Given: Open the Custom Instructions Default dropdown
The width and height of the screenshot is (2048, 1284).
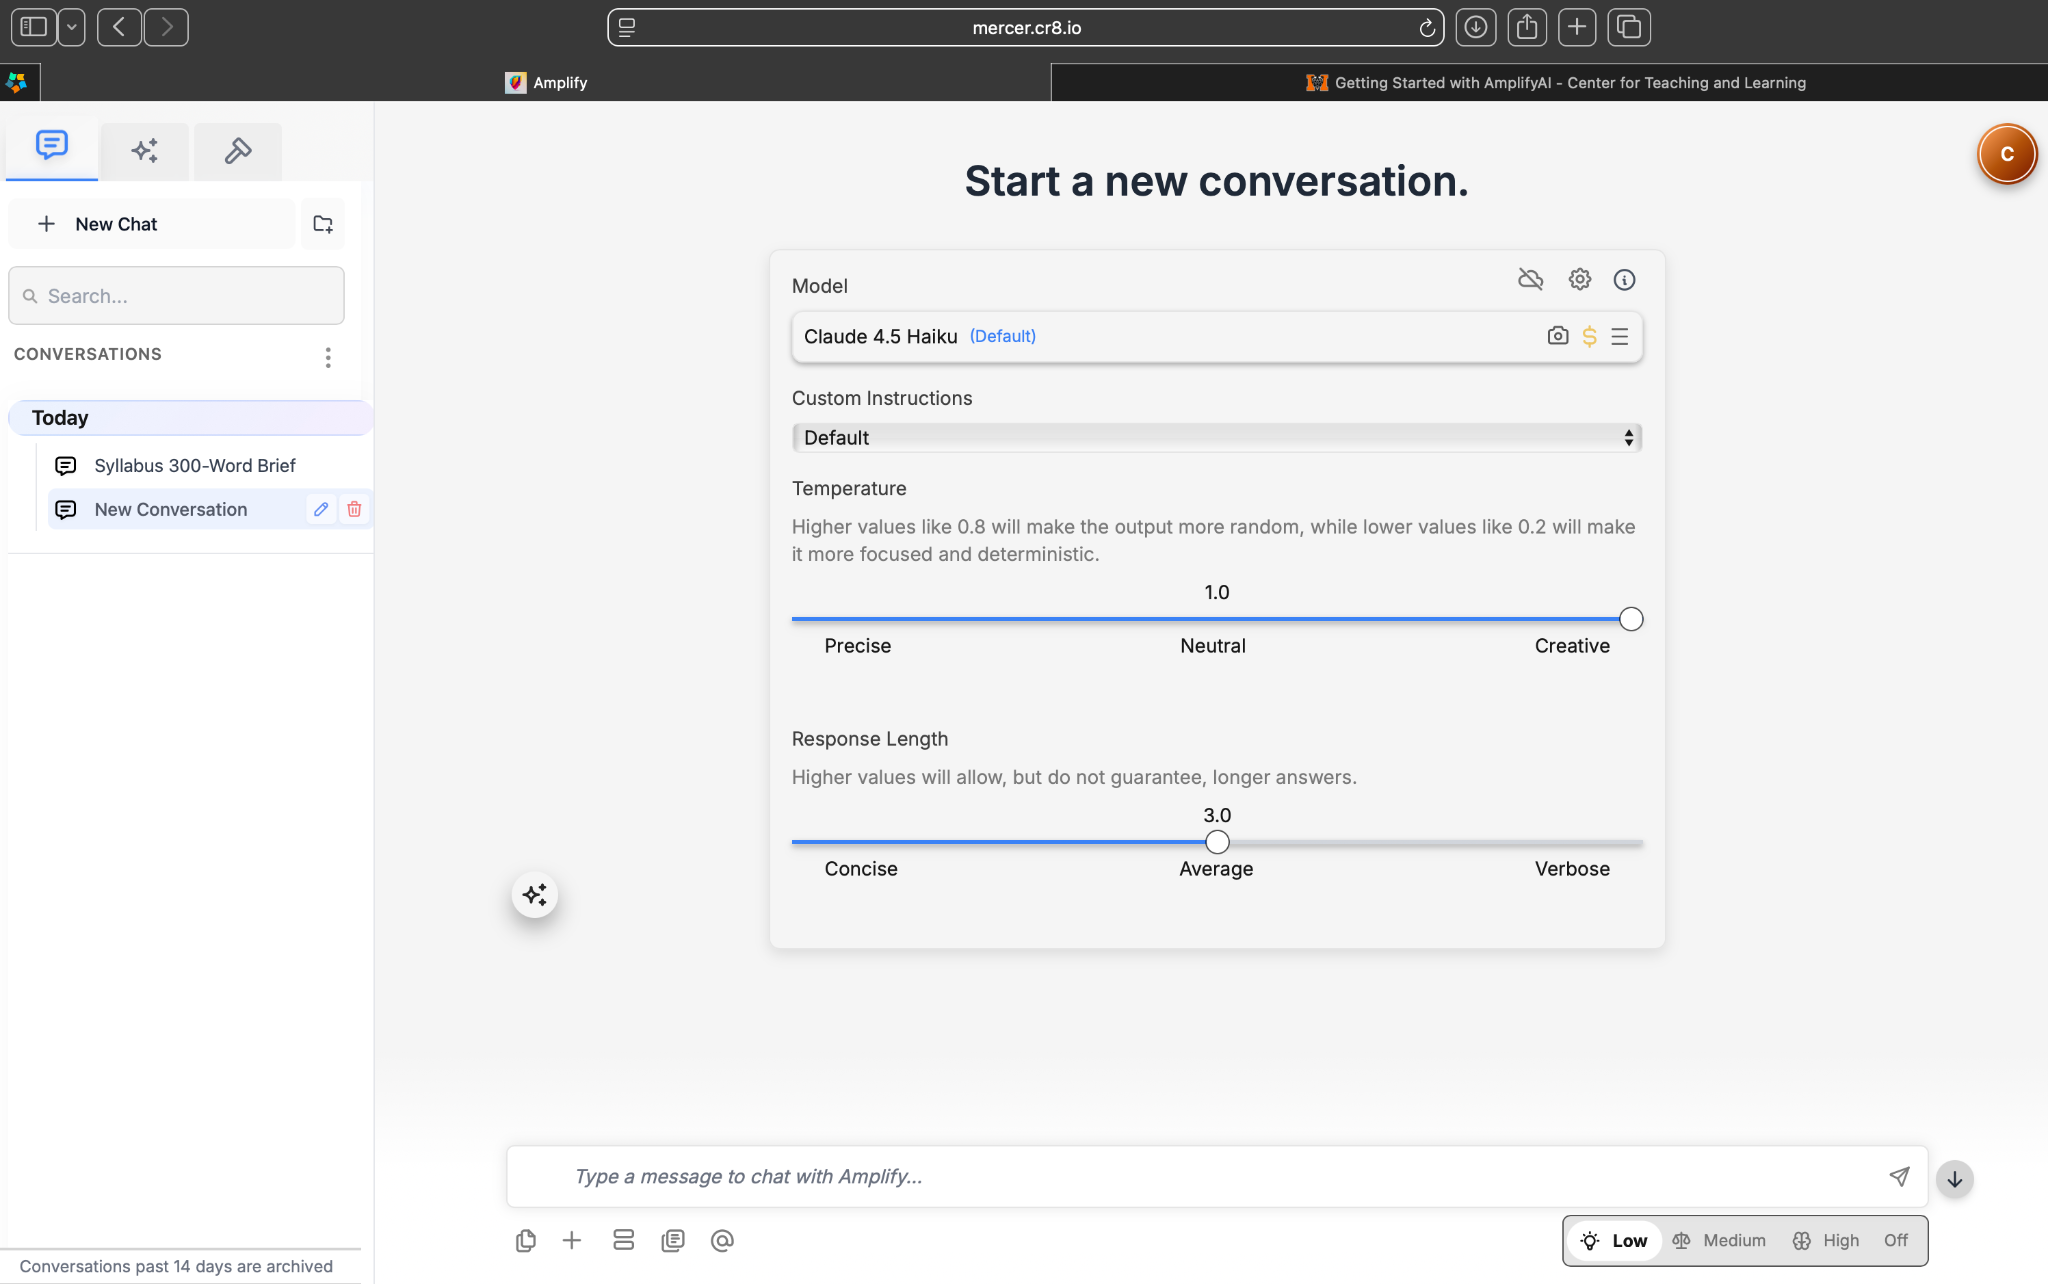Looking at the screenshot, I should 1217,438.
